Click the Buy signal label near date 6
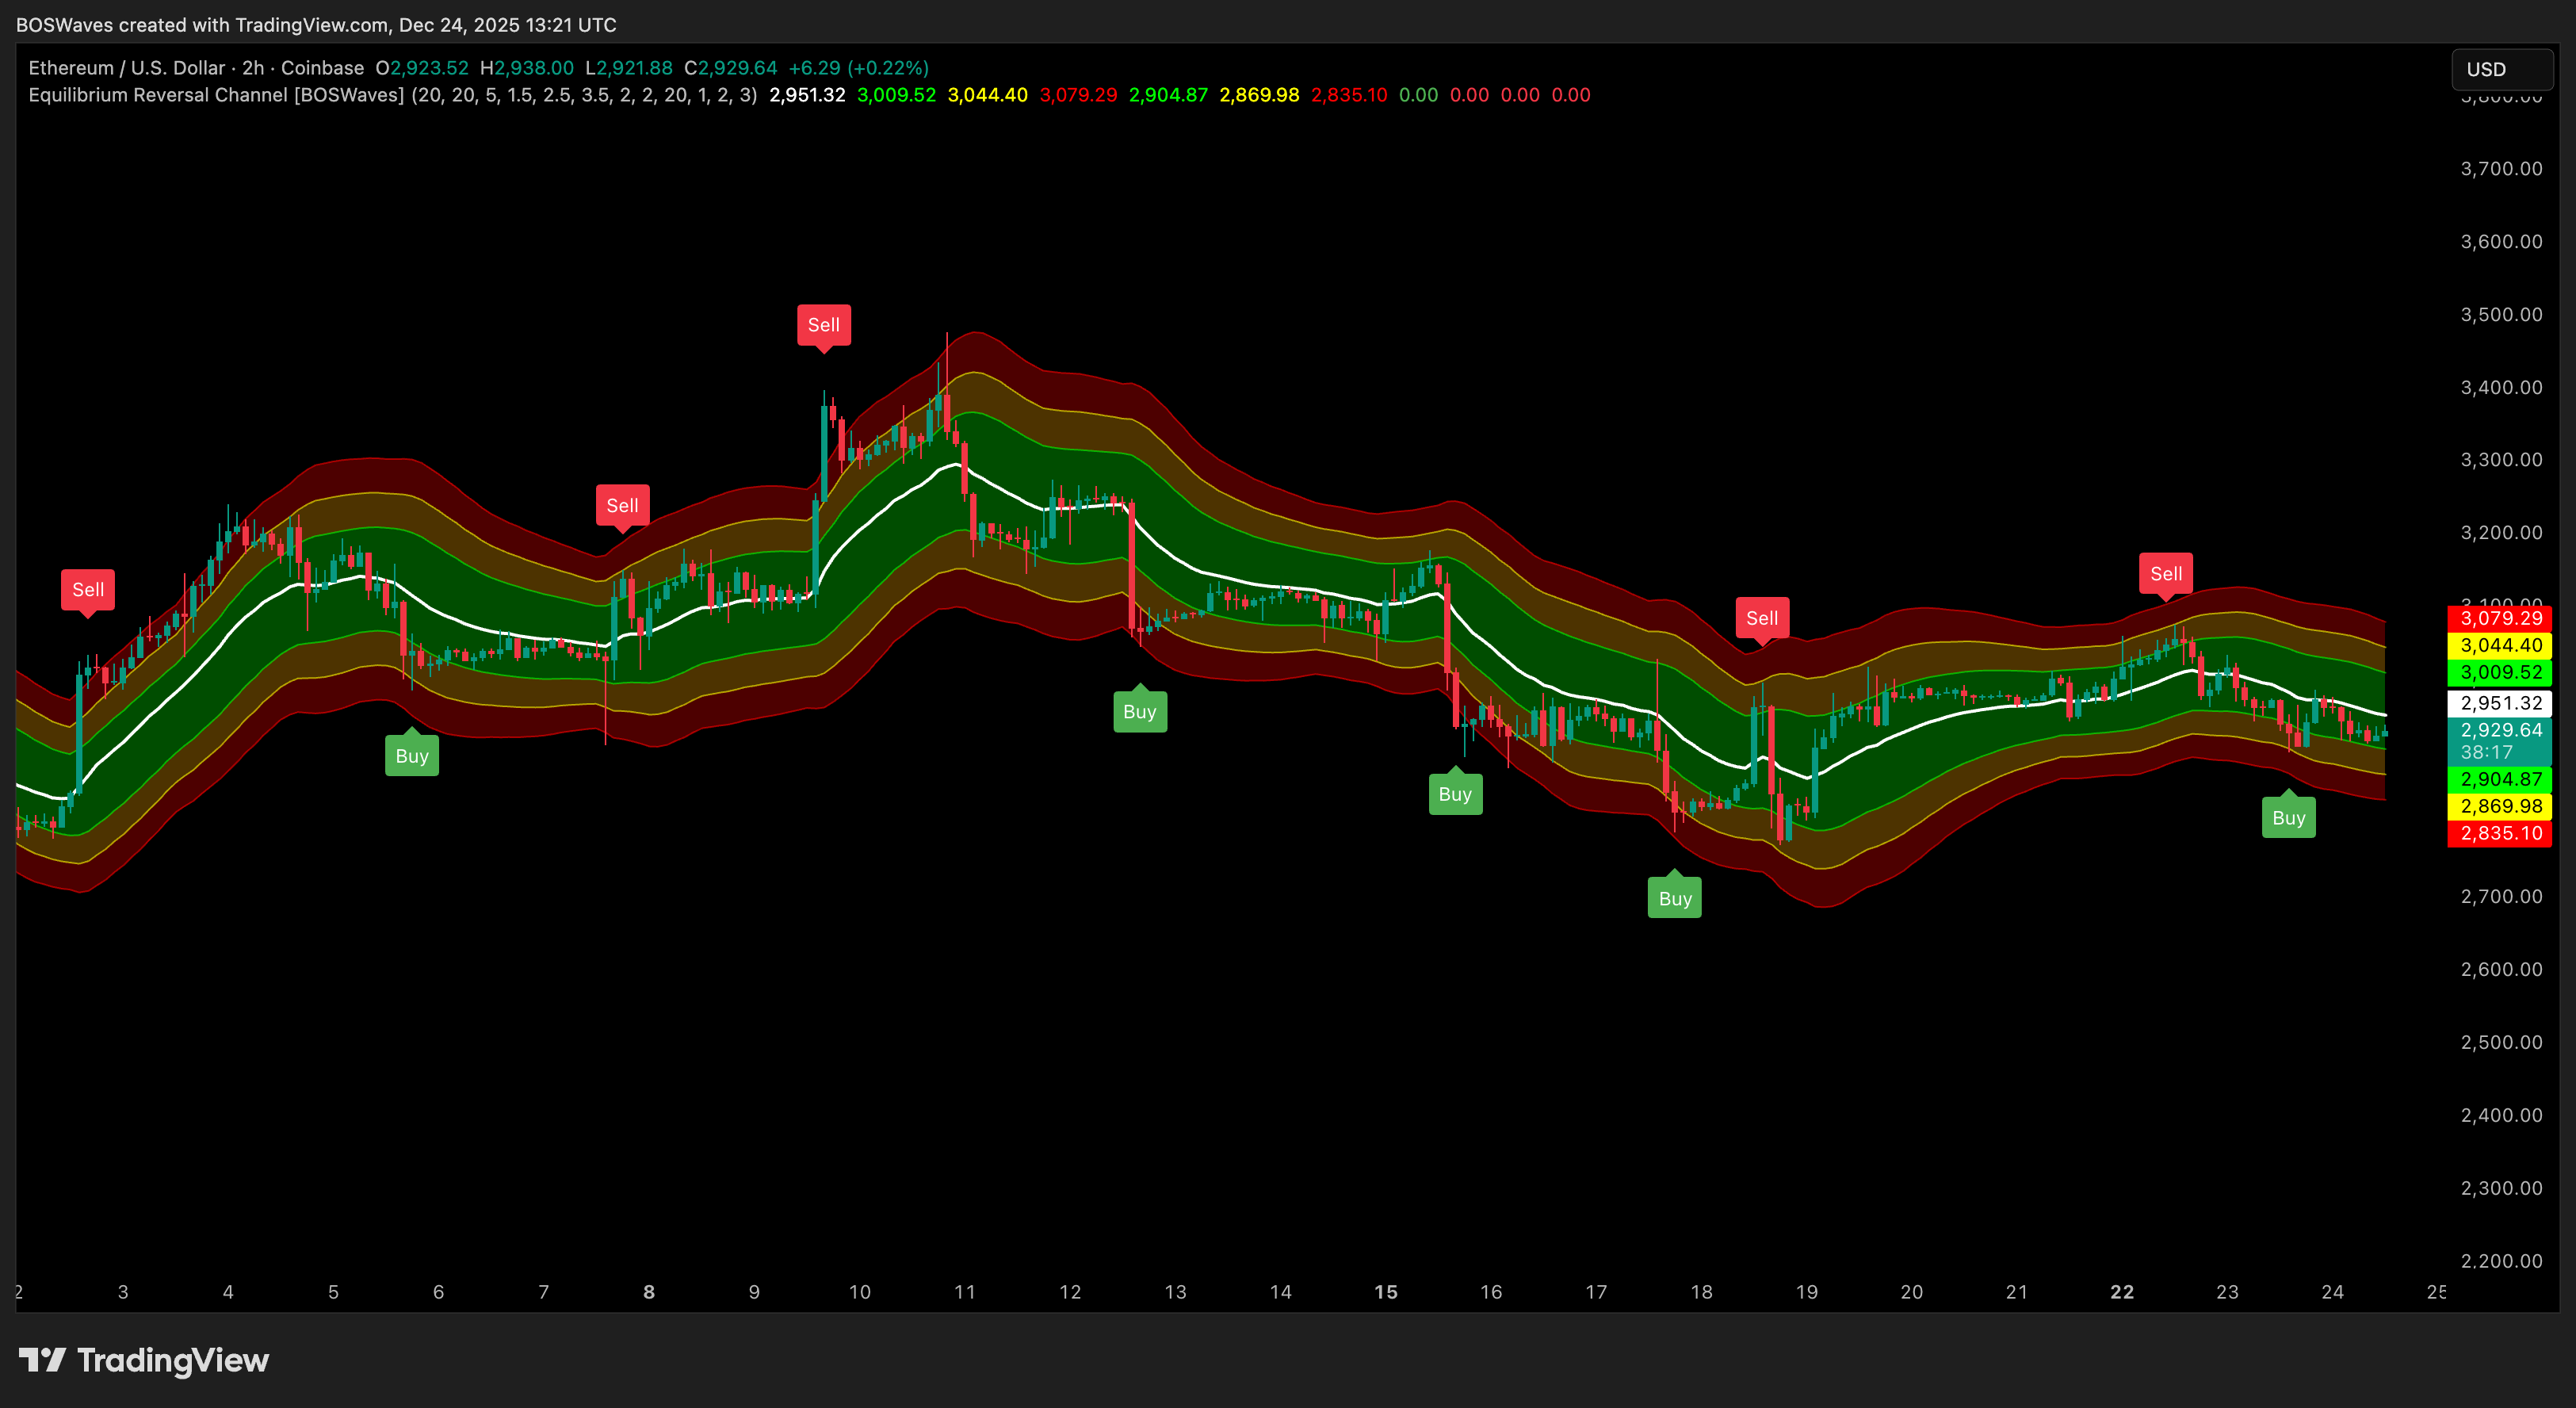 411,756
